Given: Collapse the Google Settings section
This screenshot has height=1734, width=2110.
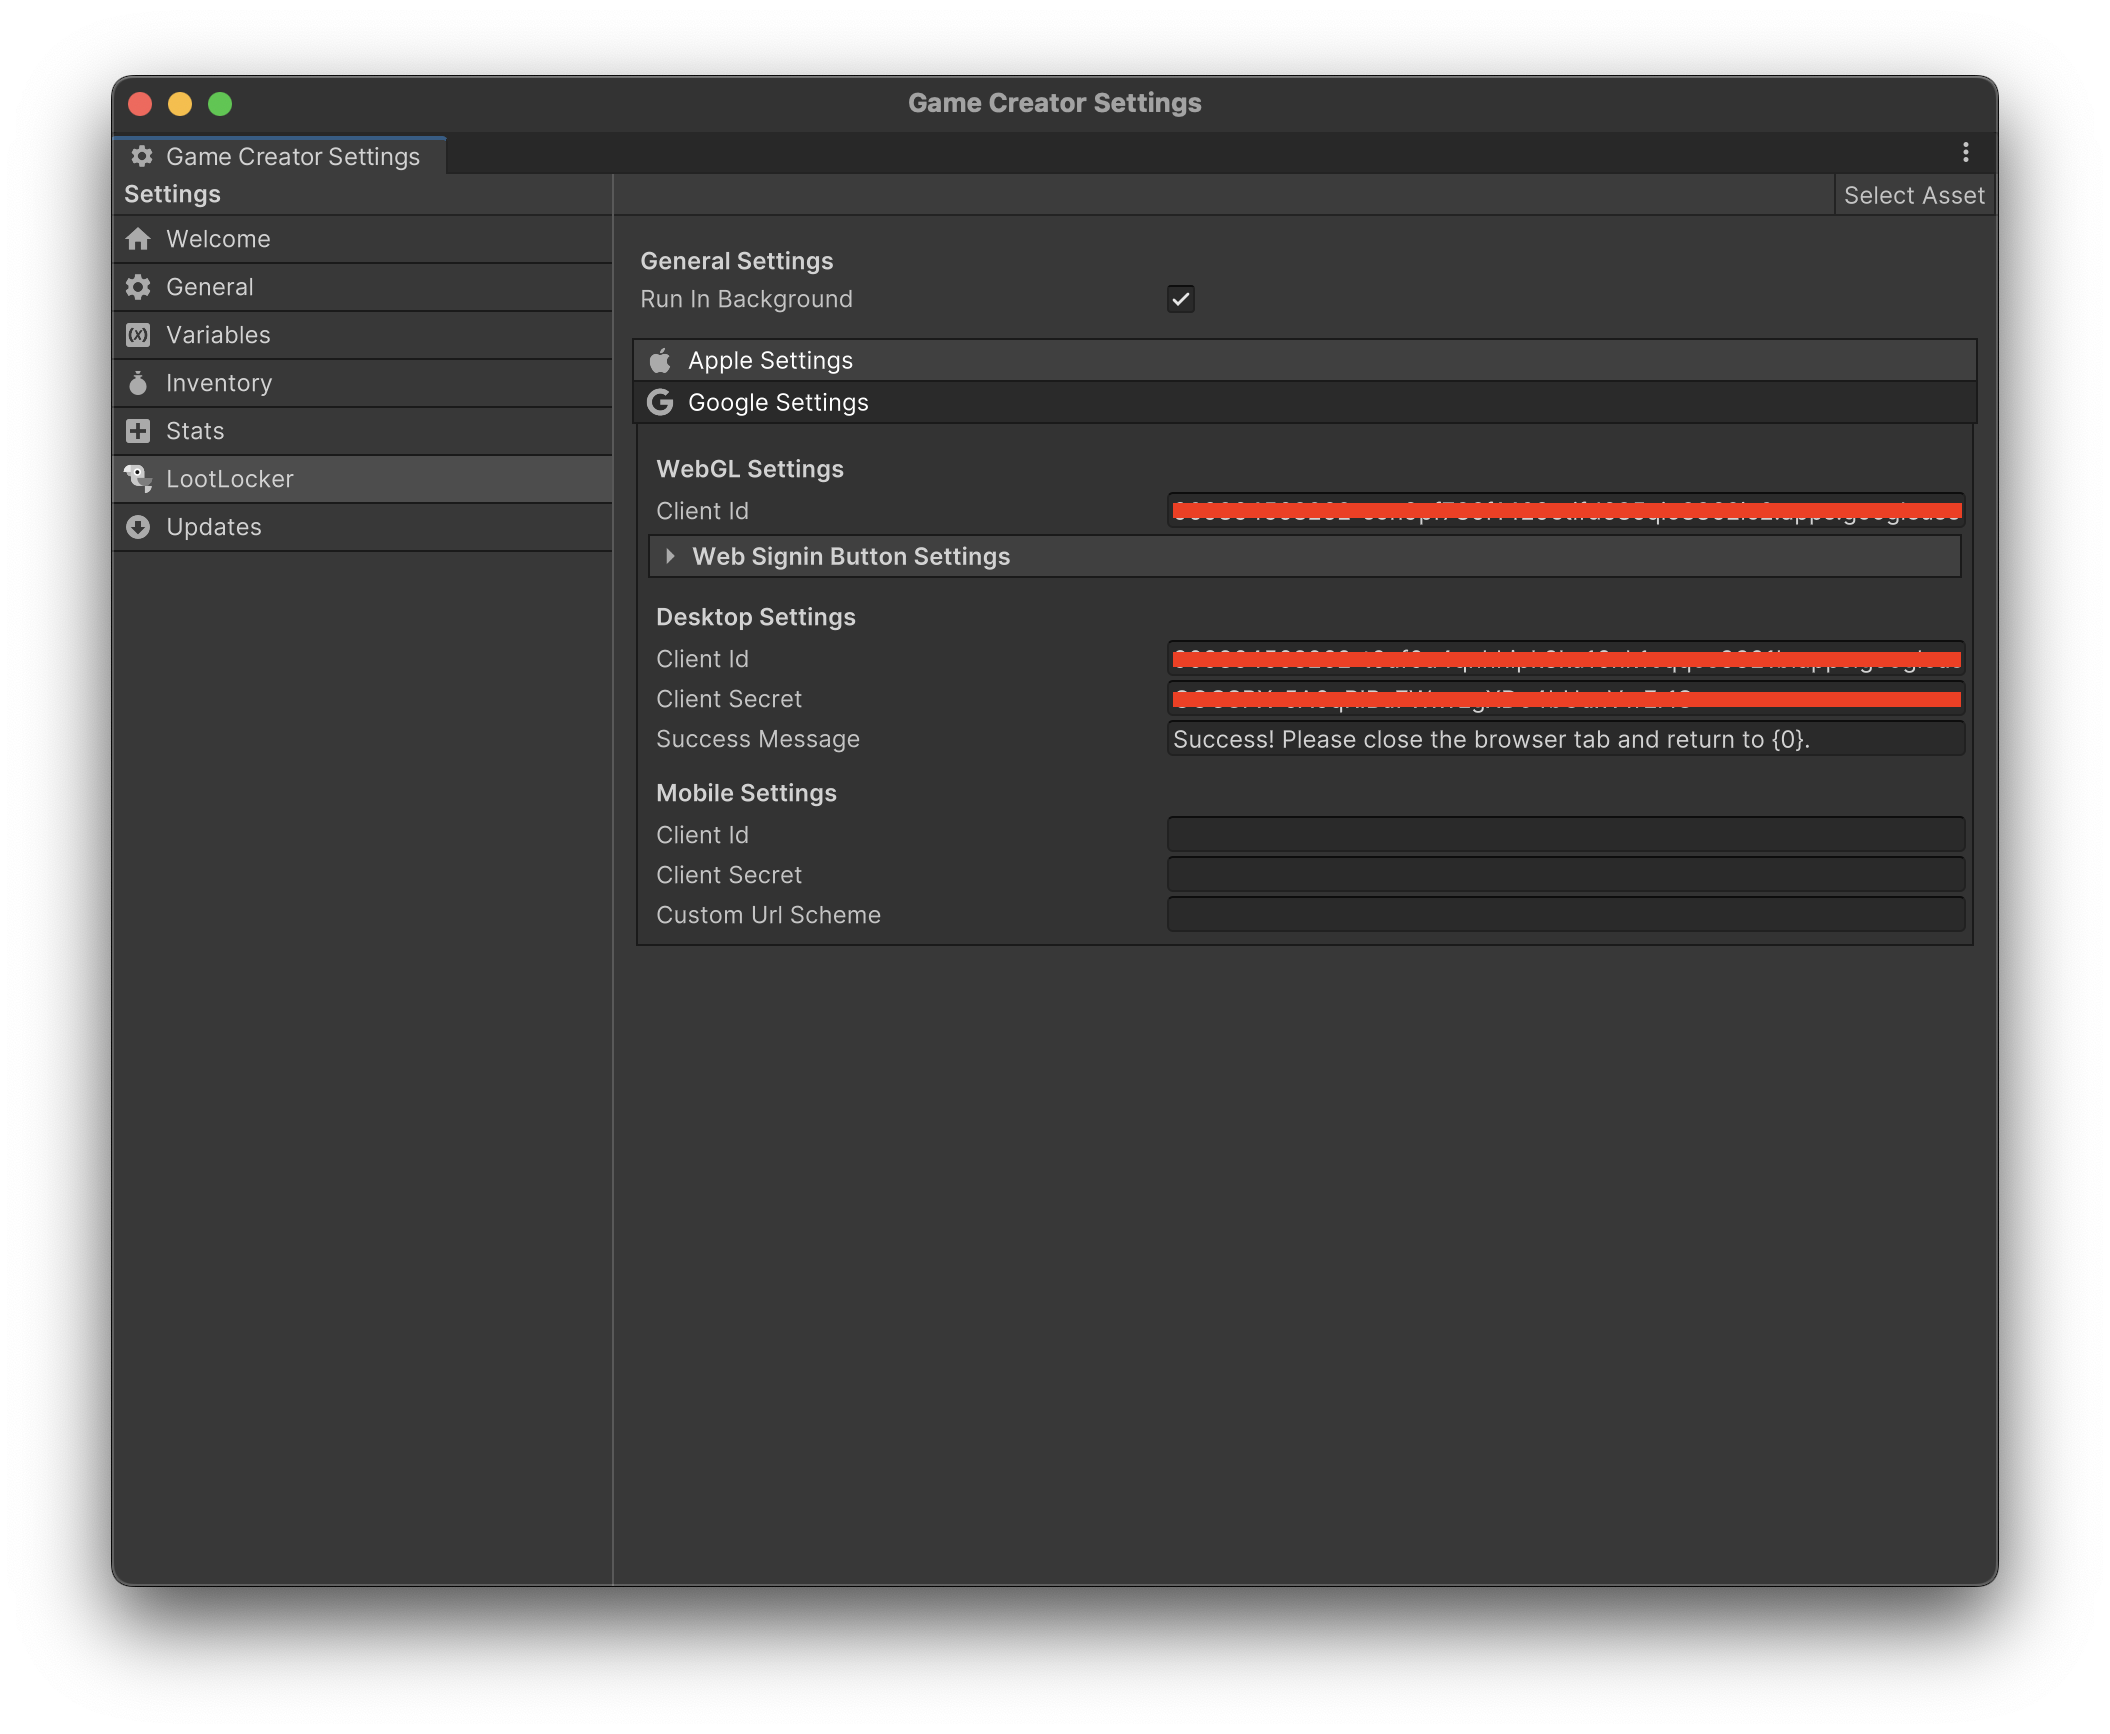Looking at the screenshot, I should (x=778, y=403).
